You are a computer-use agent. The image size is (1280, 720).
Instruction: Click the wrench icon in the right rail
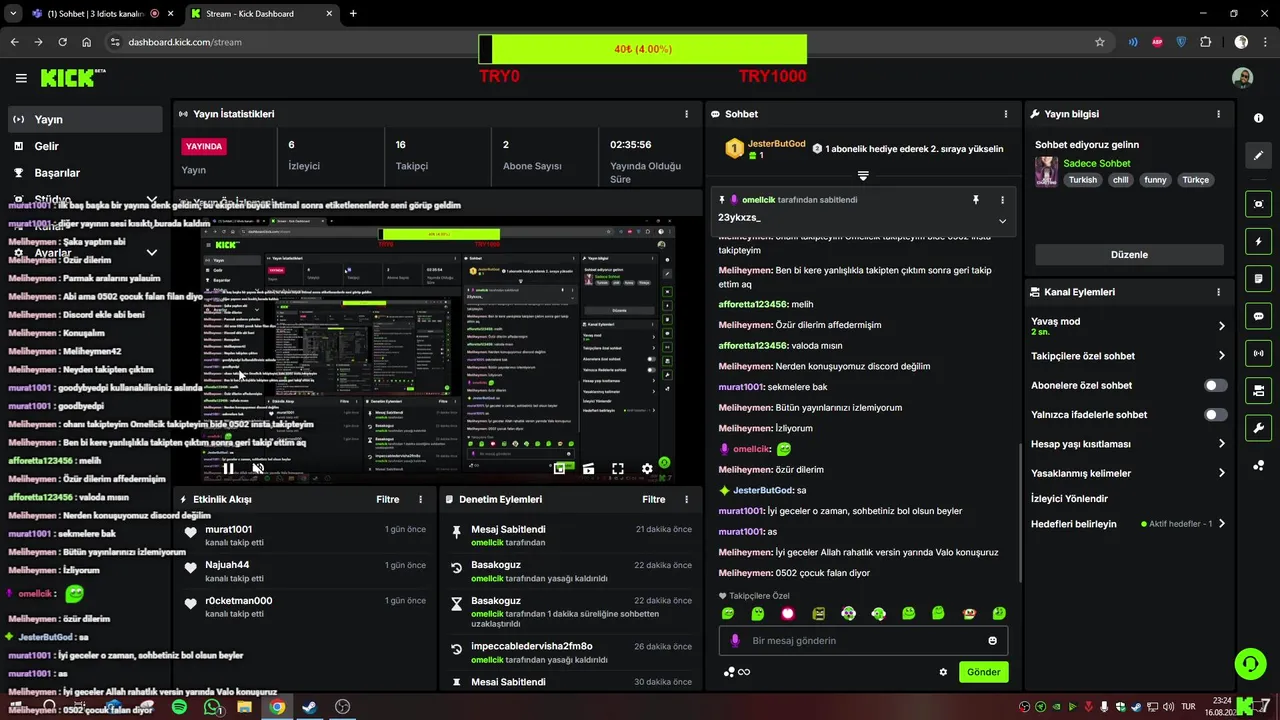tap(1258, 428)
